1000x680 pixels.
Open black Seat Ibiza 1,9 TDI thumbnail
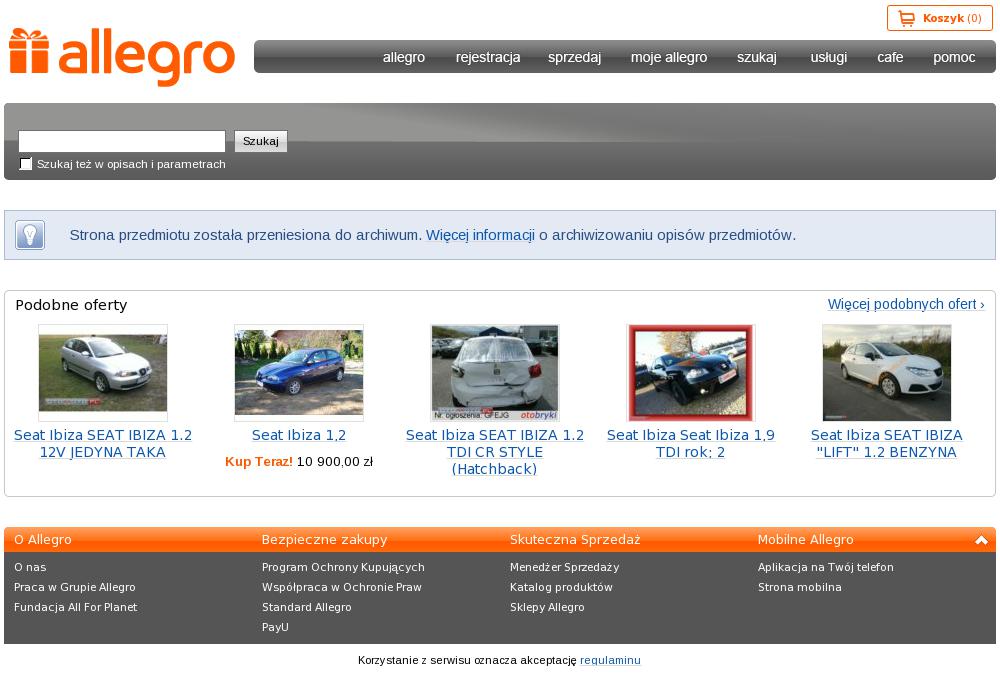[691, 373]
